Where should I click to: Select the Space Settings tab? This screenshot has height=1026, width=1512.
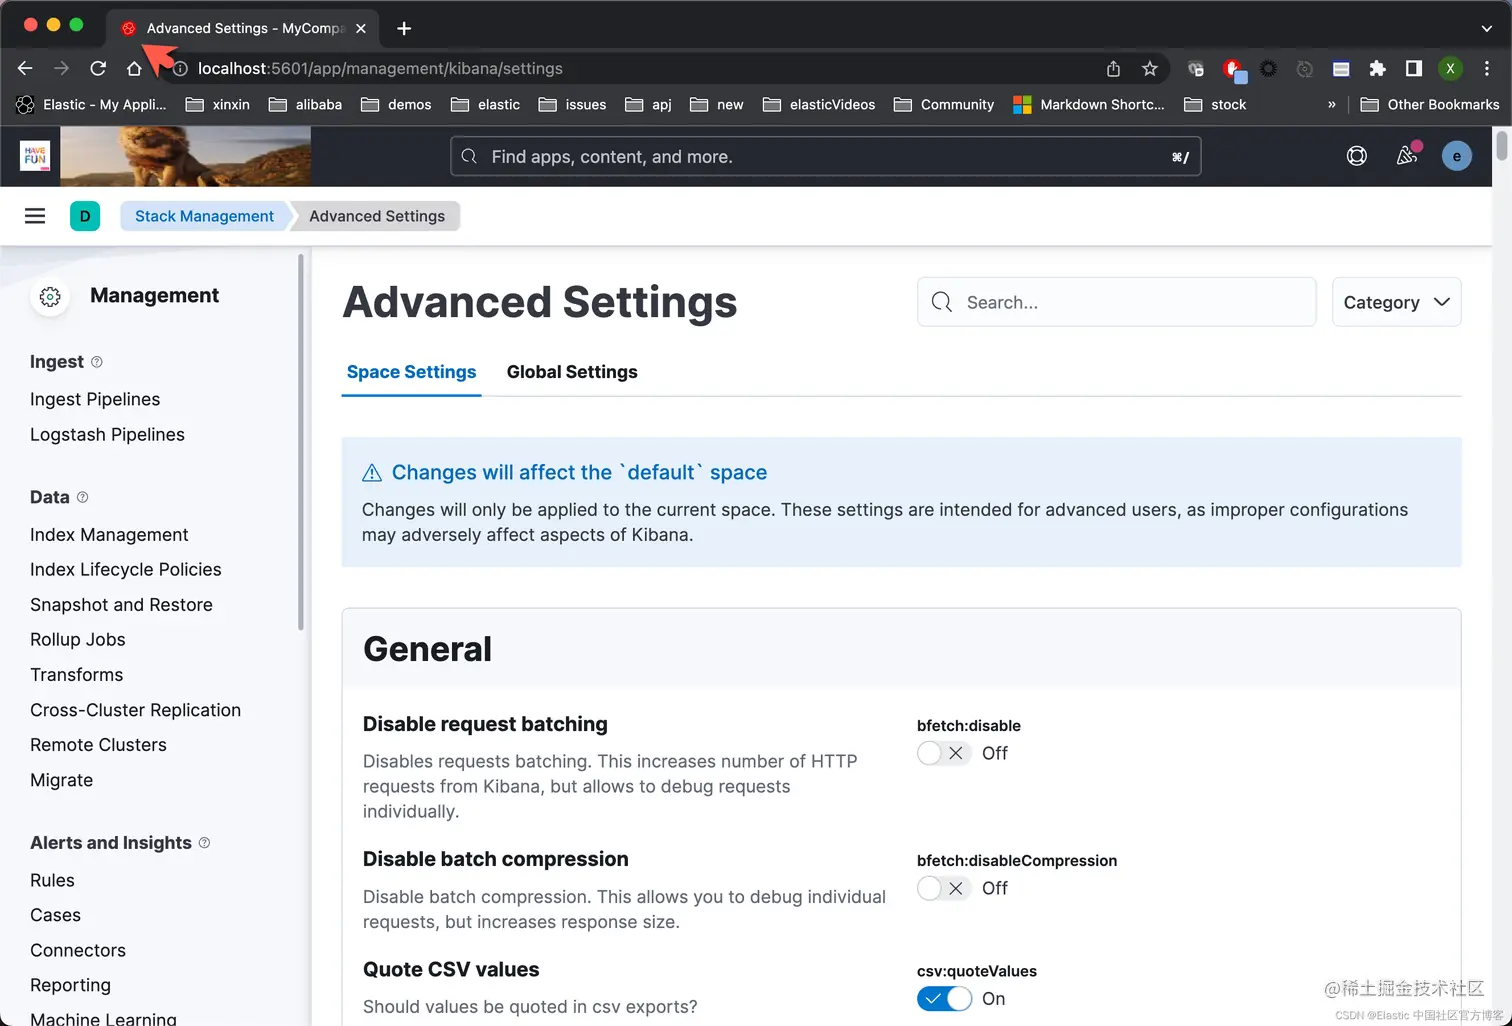point(411,372)
